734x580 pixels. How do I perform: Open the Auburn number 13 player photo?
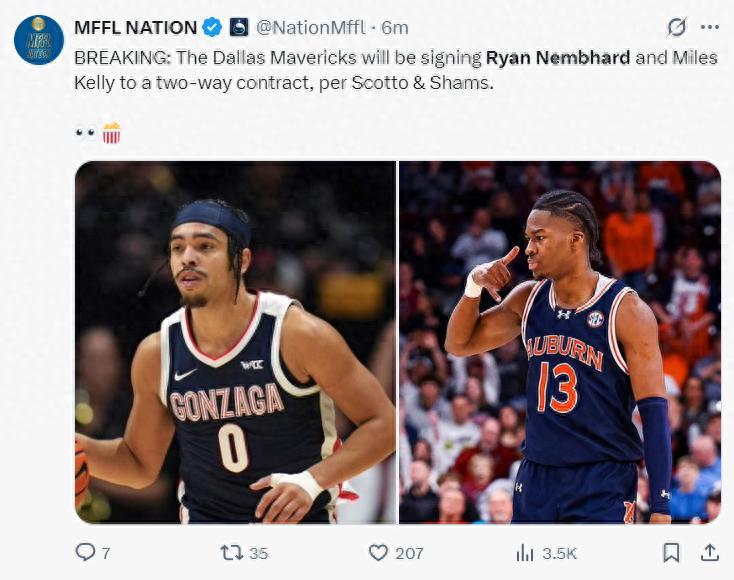560,342
